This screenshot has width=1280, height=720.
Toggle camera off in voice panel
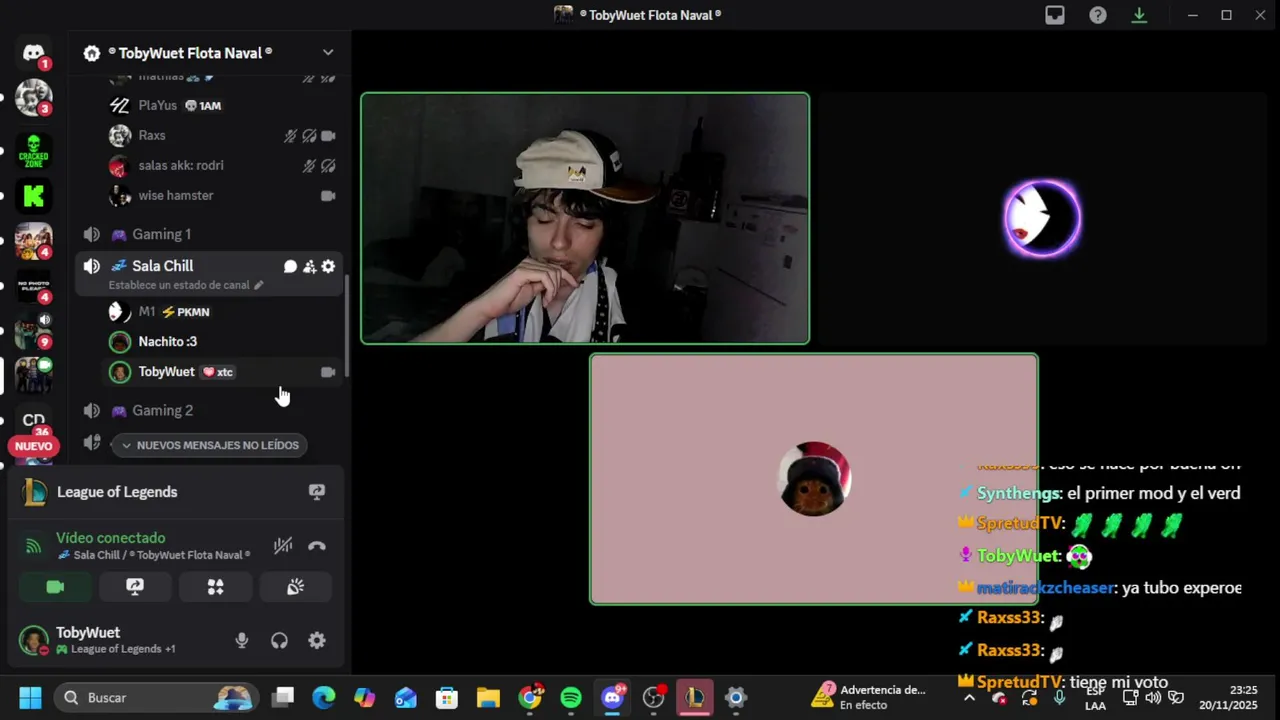point(55,587)
